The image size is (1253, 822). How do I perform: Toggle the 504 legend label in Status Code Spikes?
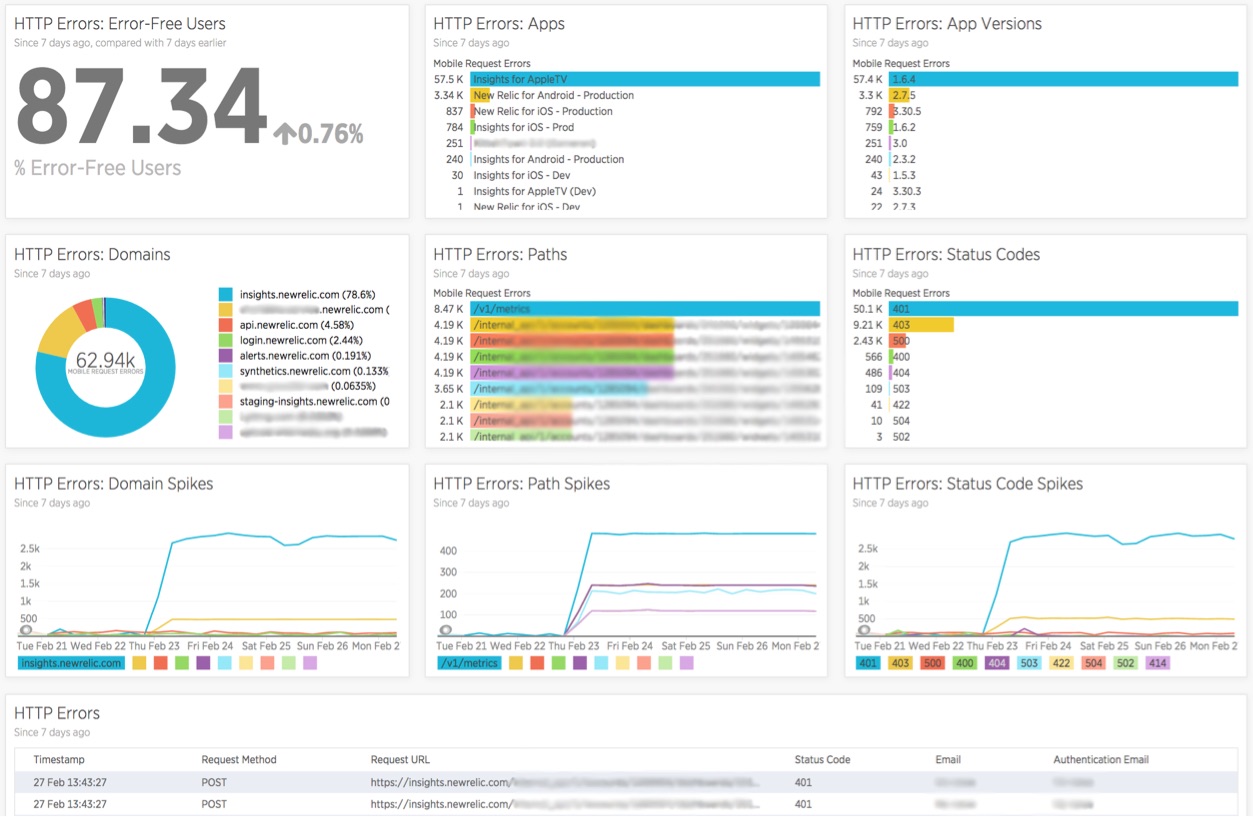pyautogui.click(x=1093, y=663)
